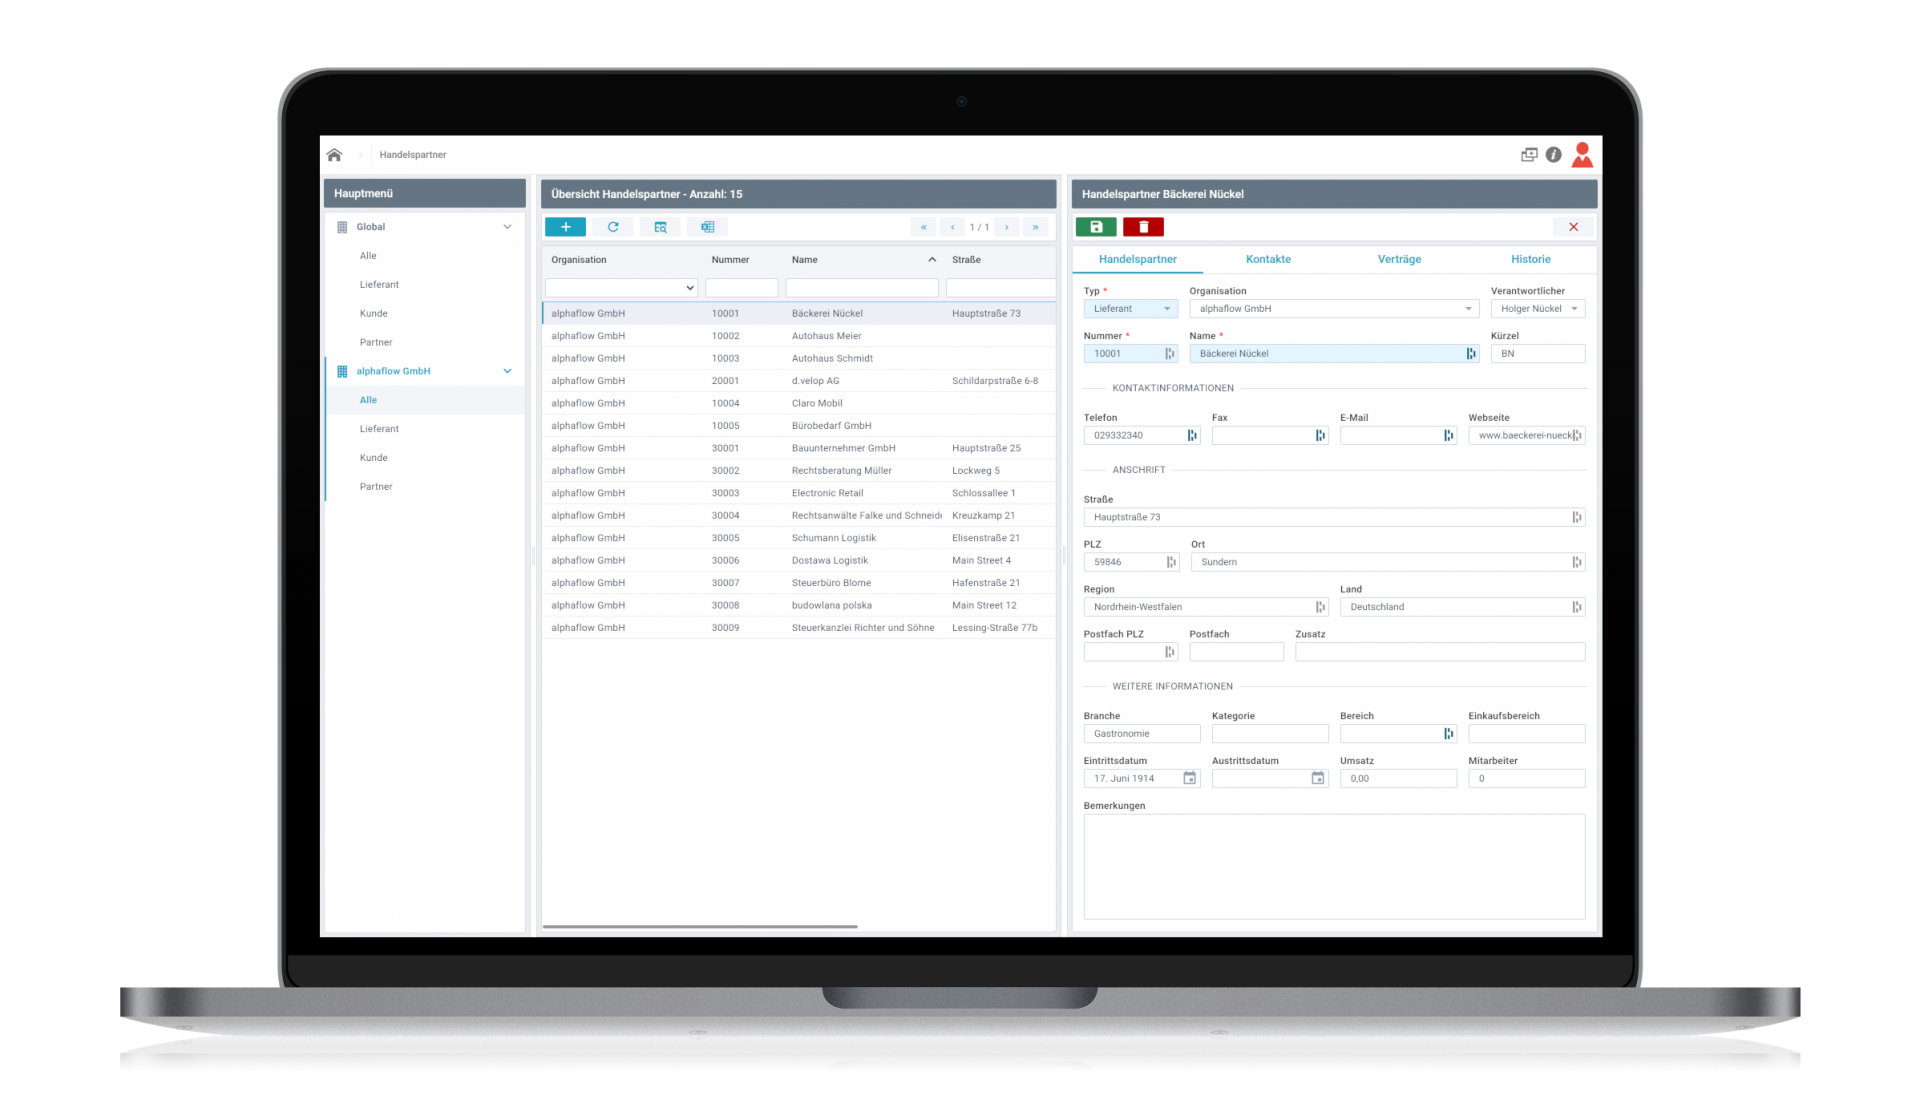The image size is (1920, 1104).
Task: Click the green save icon
Action: (1096, 227)
